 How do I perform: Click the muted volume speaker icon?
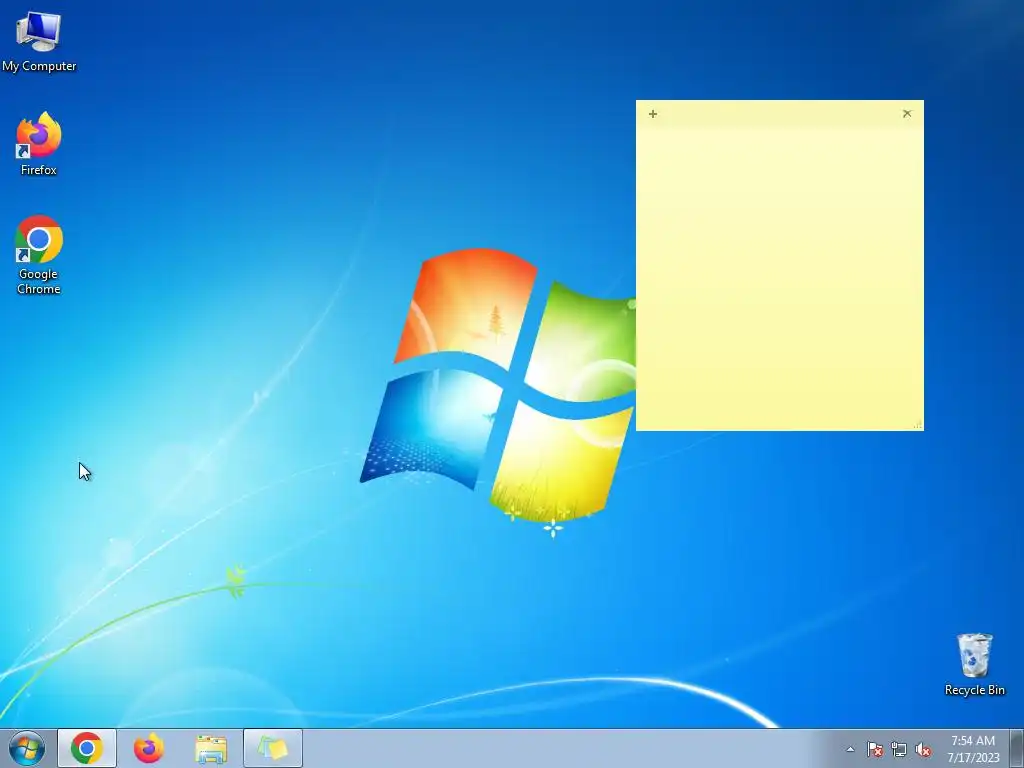tap(923, 749)
